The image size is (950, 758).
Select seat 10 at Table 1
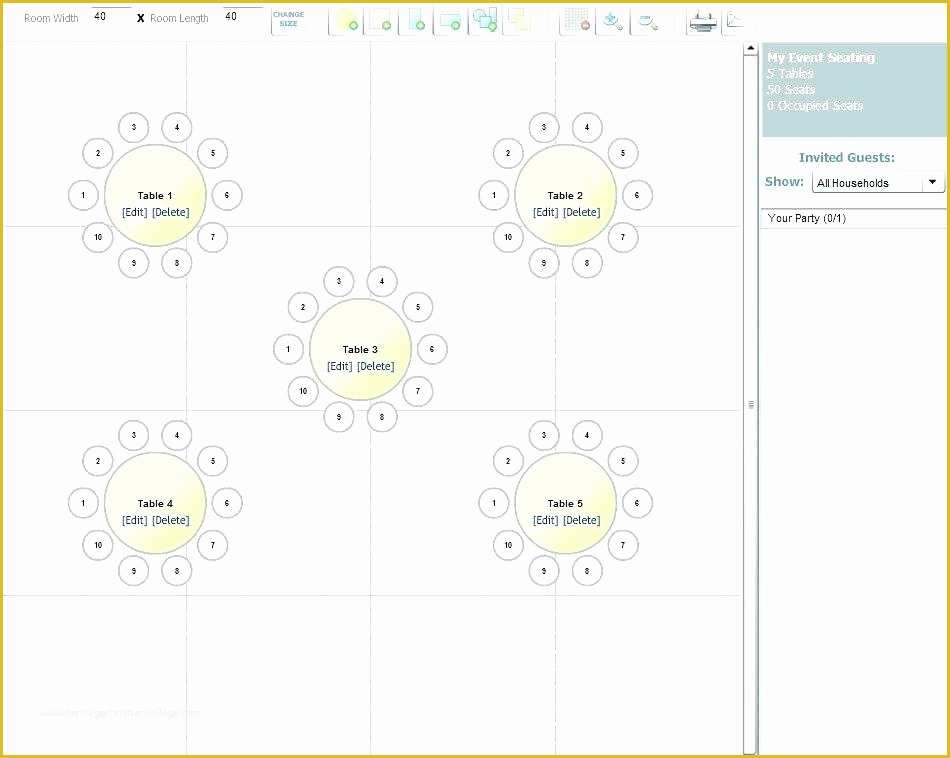[x=98, y=237]
